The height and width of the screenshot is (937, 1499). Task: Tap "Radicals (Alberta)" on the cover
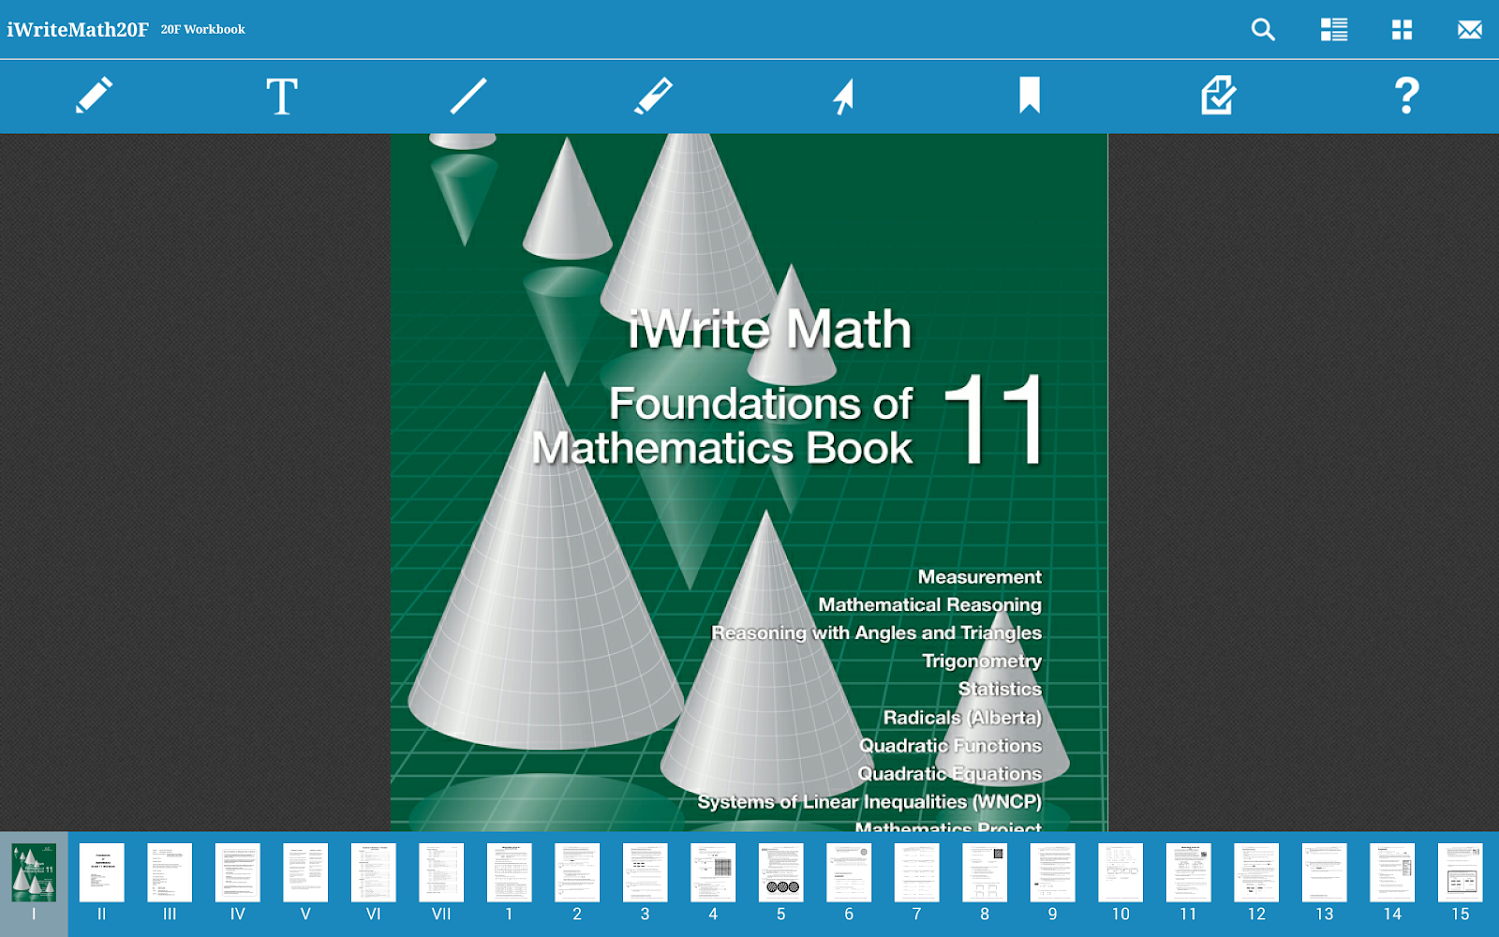[962, 718]
